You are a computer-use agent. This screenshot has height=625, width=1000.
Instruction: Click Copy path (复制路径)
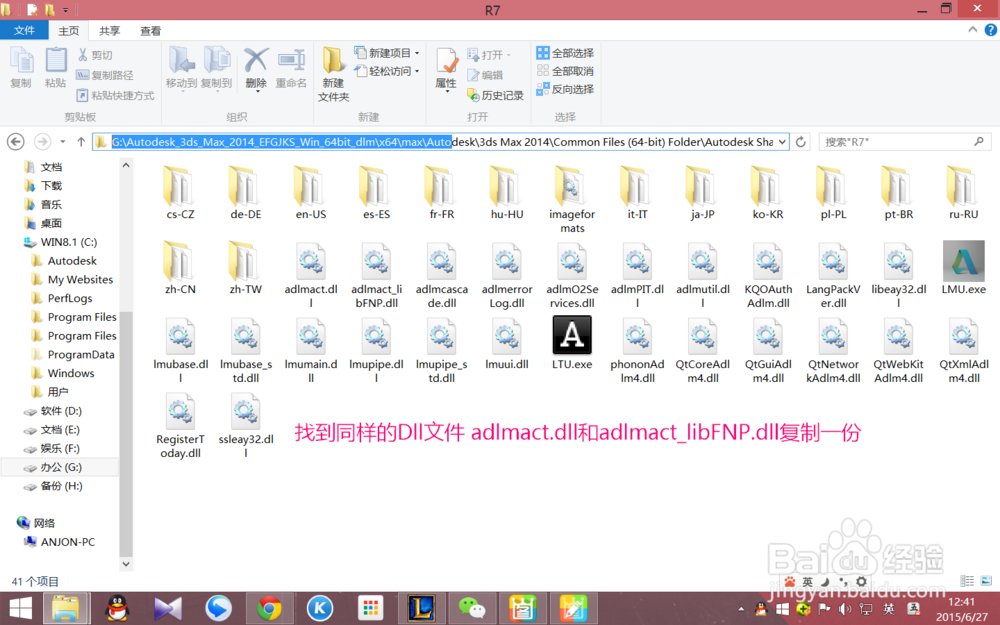click(105, 75)
